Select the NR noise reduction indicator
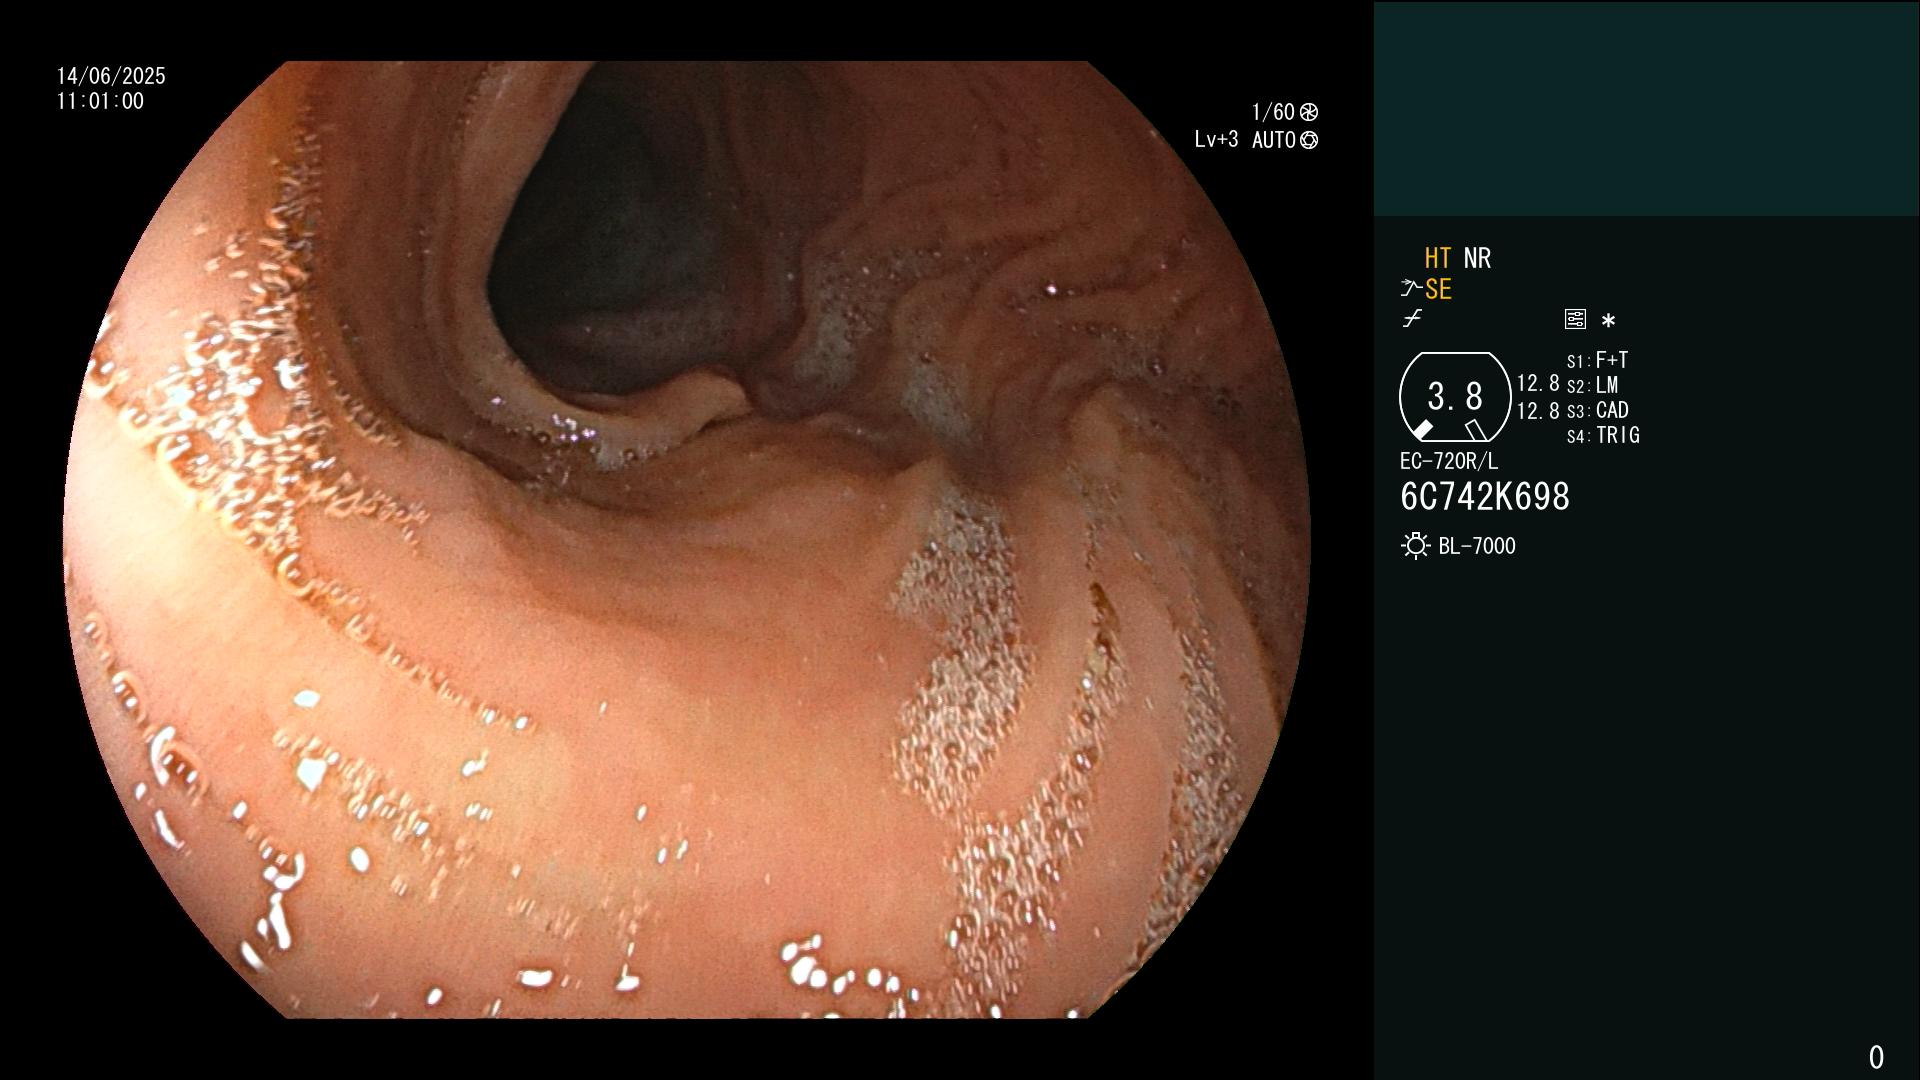This screenshot has width=1920, height=1080. click(x=1477, y=258)
